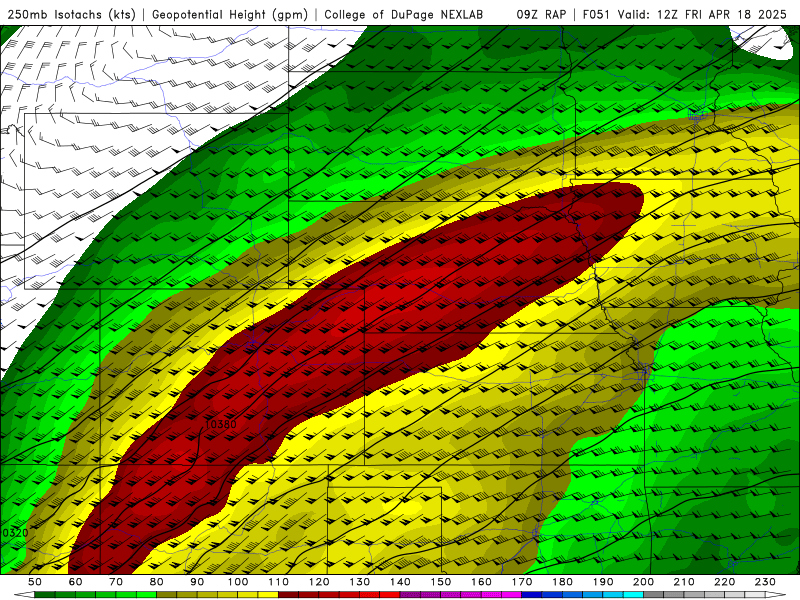800x600 pixels.
Task: Click the '230' color scale label
Action: 765,582
